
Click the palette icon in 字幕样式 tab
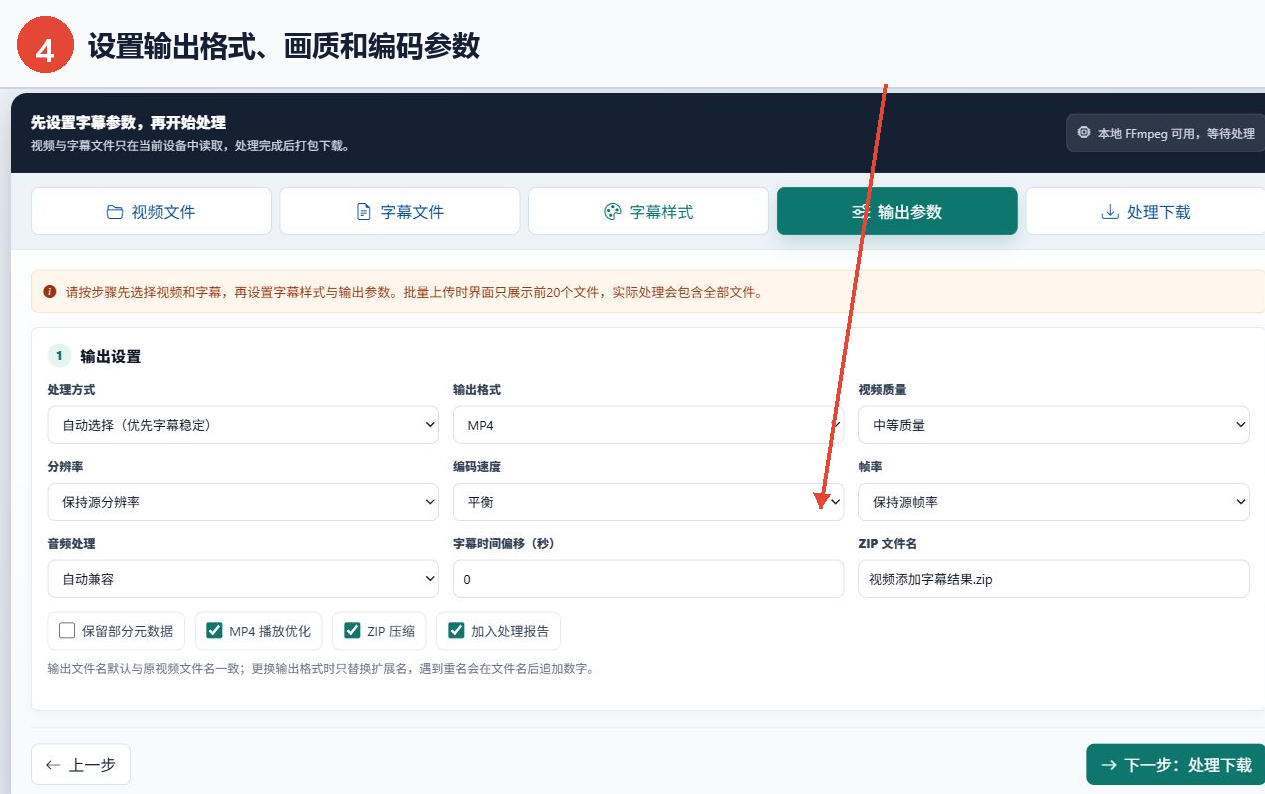(x=612, y=212)
